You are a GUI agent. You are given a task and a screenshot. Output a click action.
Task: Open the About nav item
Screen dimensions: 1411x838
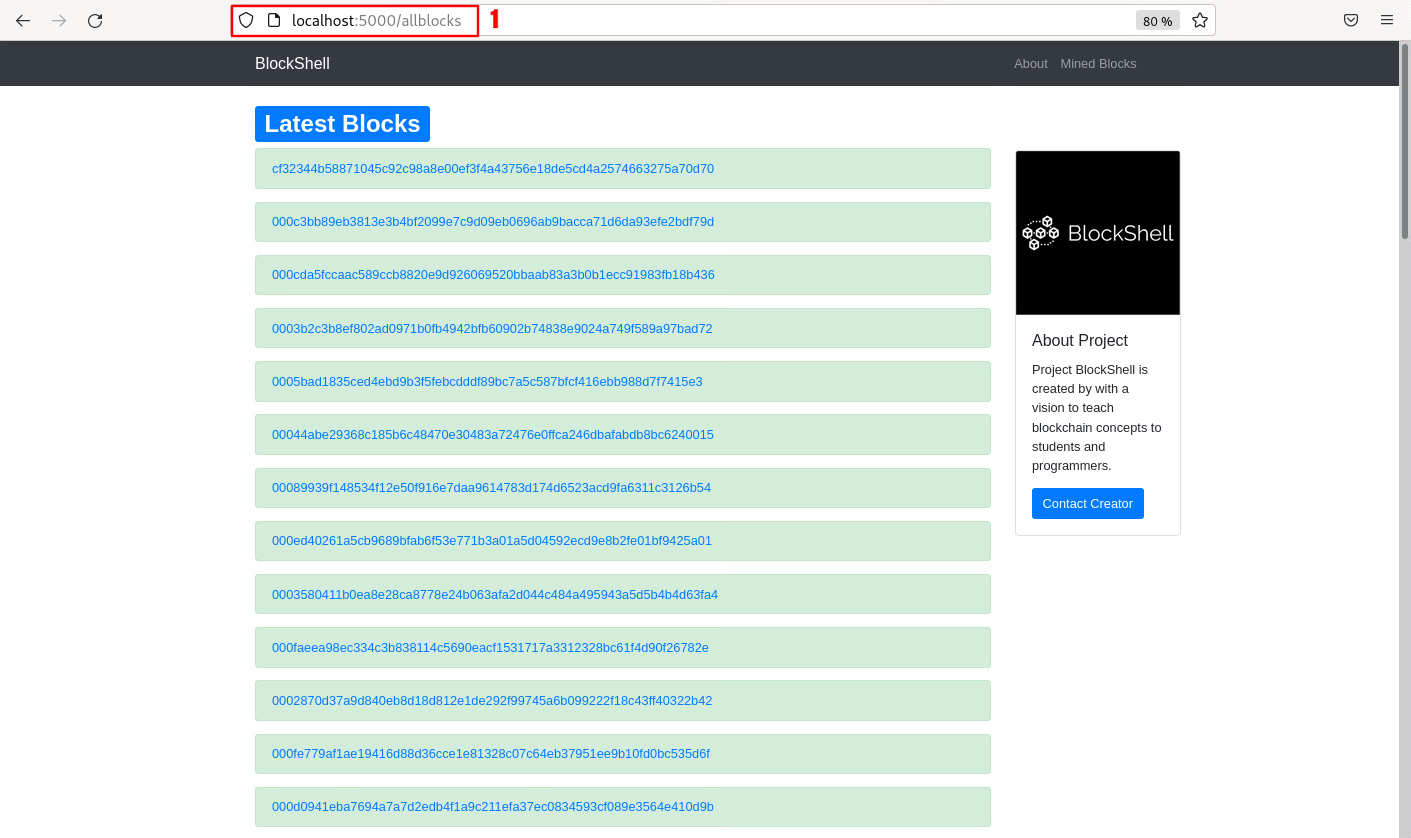tap(1030, 63)
